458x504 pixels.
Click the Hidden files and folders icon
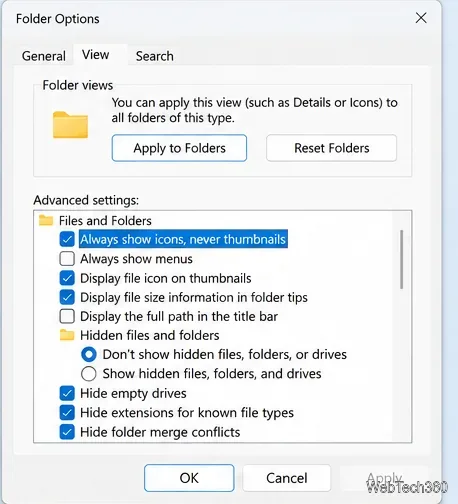click(67, 335)
